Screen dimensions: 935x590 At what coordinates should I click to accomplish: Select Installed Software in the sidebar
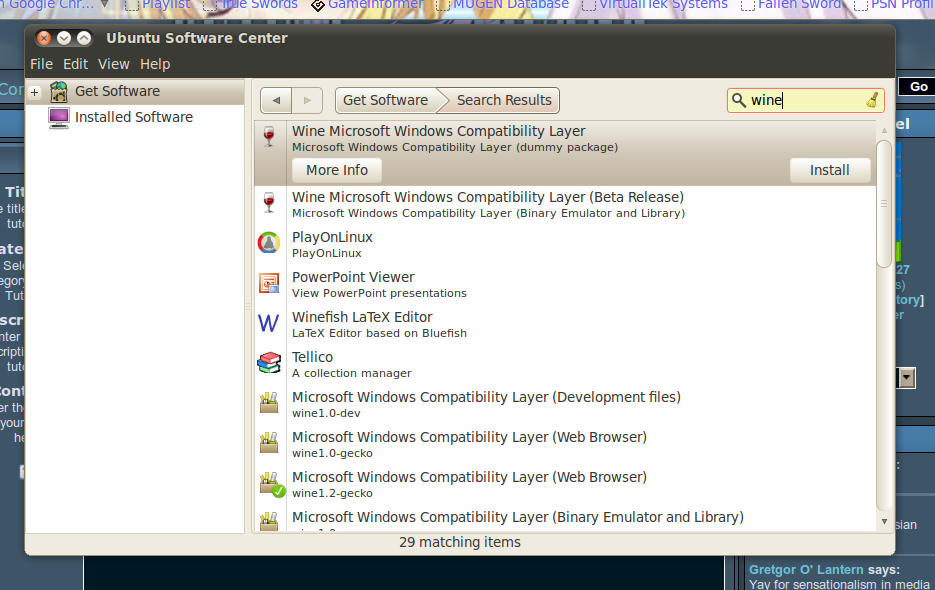point(134,117)
